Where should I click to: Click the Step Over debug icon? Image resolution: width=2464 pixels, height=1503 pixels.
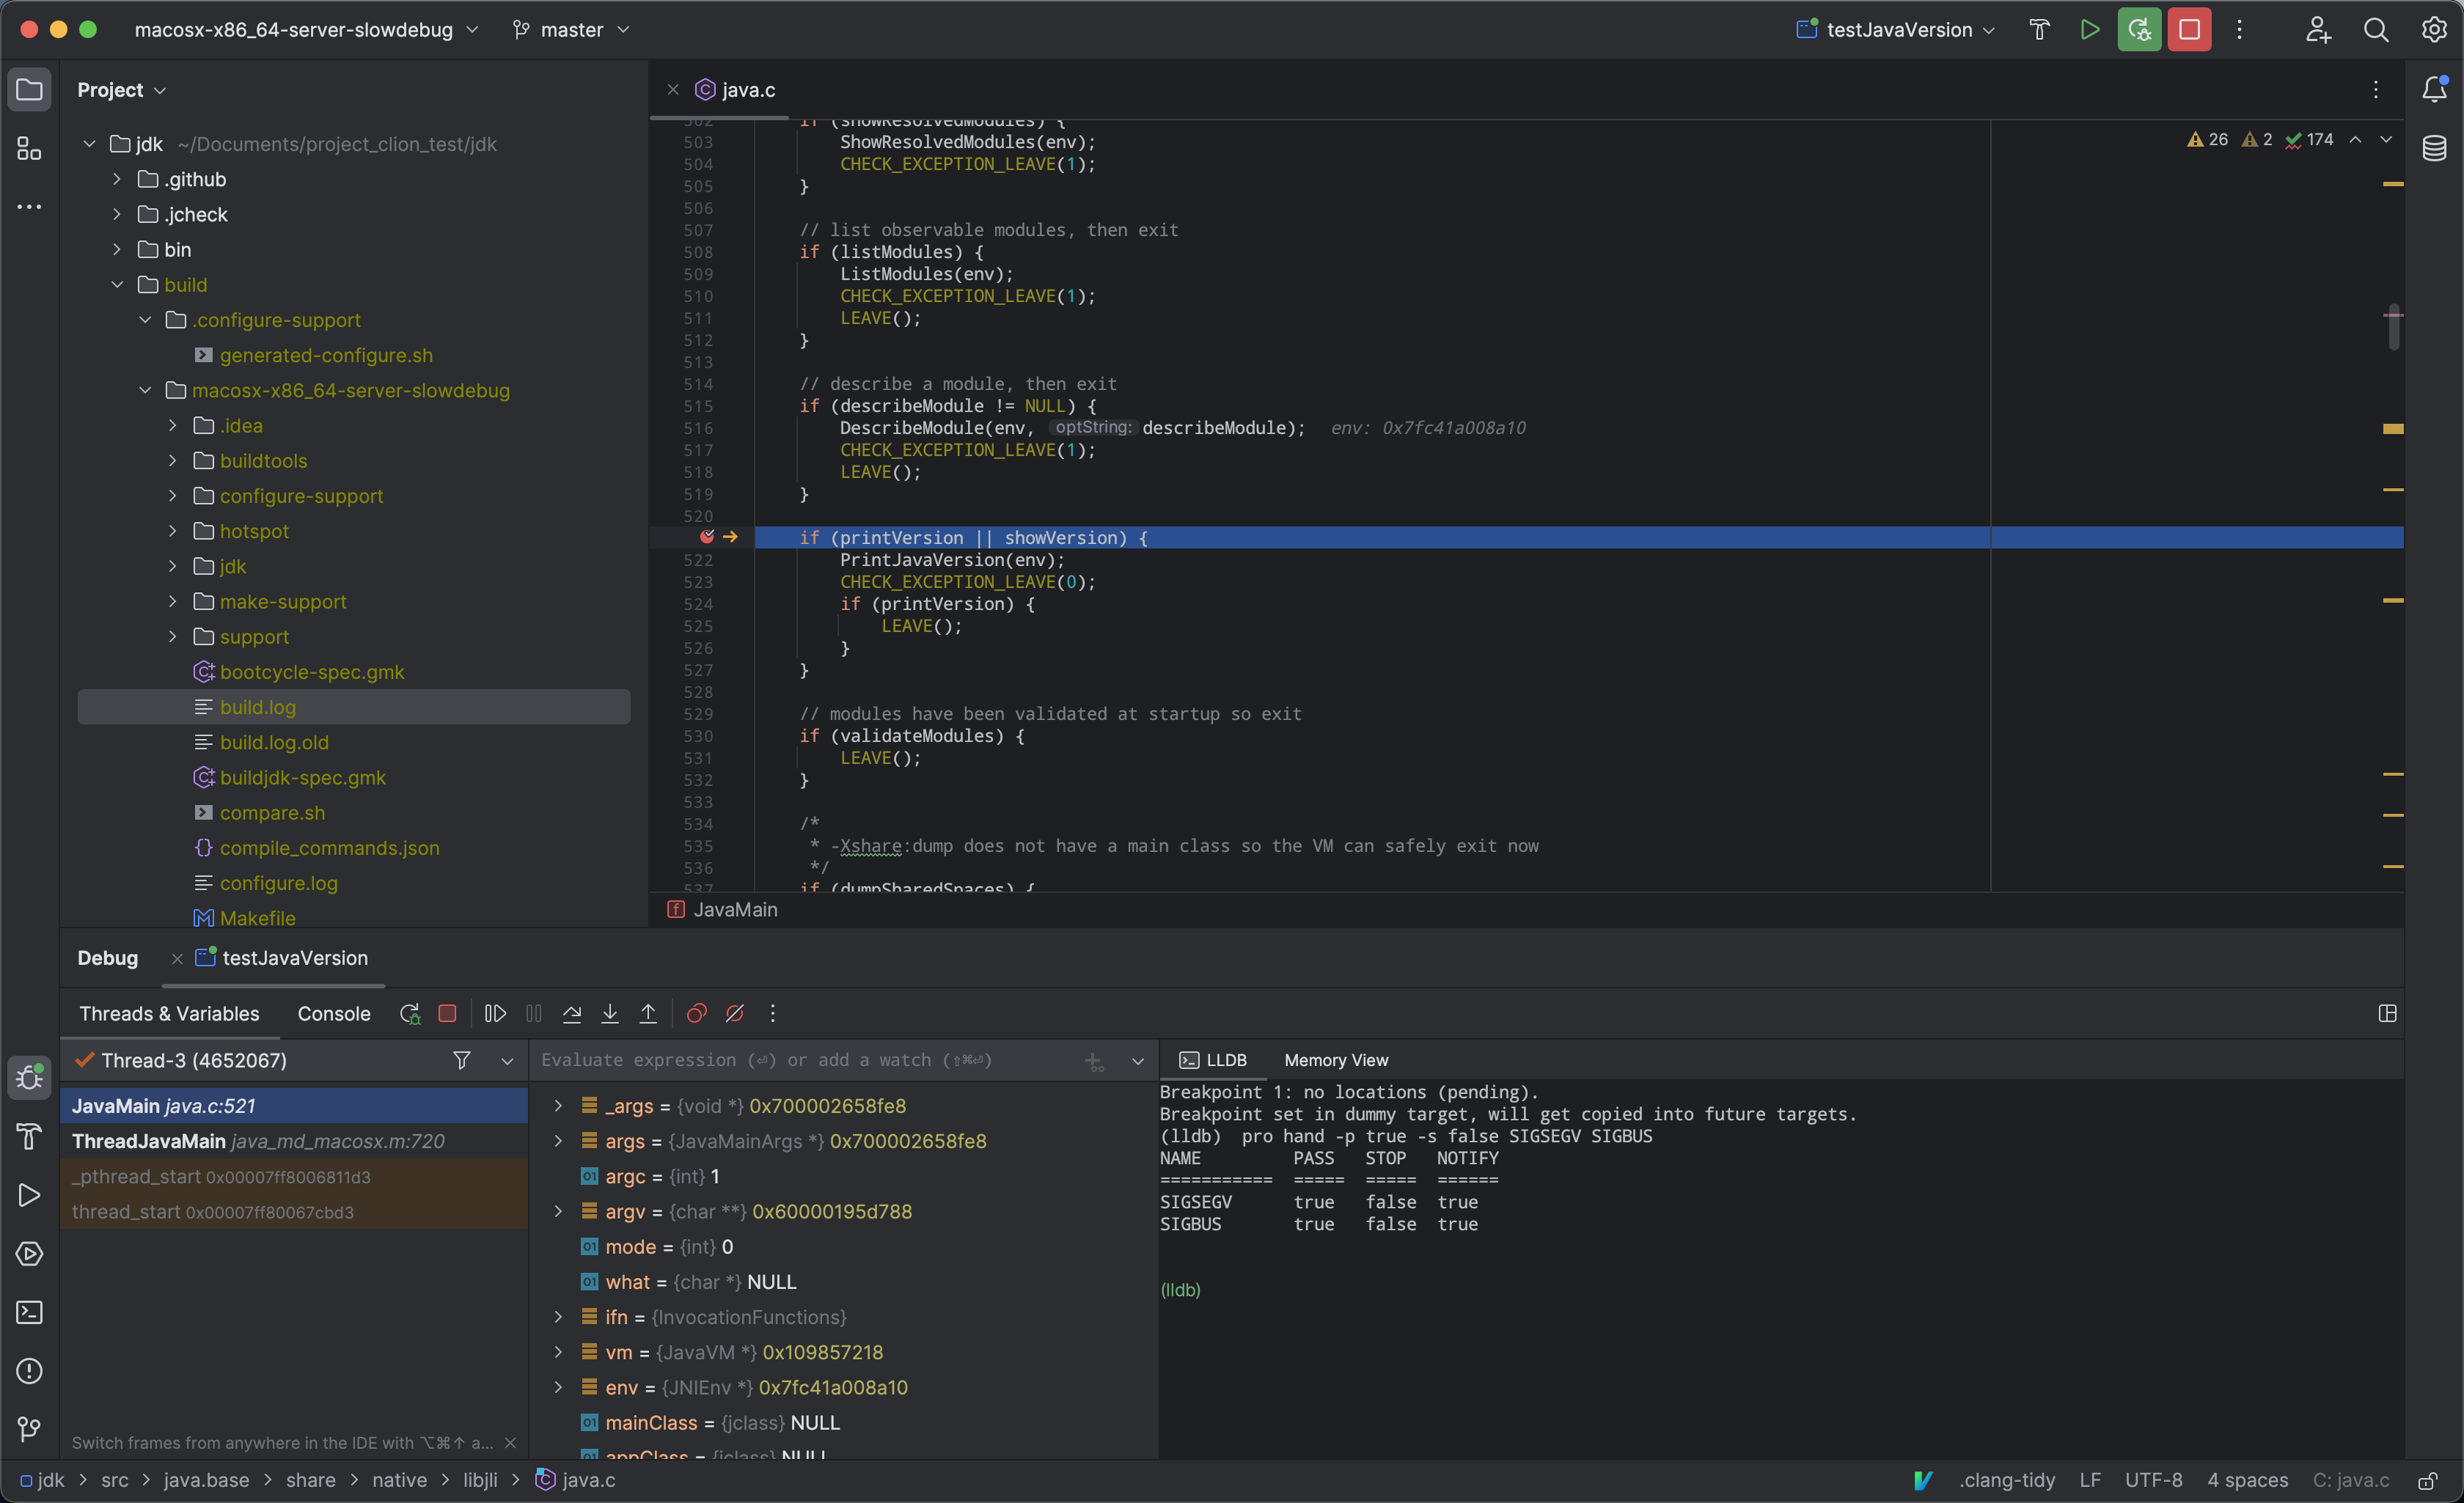pyautogui.click(x=572, y=1014)
